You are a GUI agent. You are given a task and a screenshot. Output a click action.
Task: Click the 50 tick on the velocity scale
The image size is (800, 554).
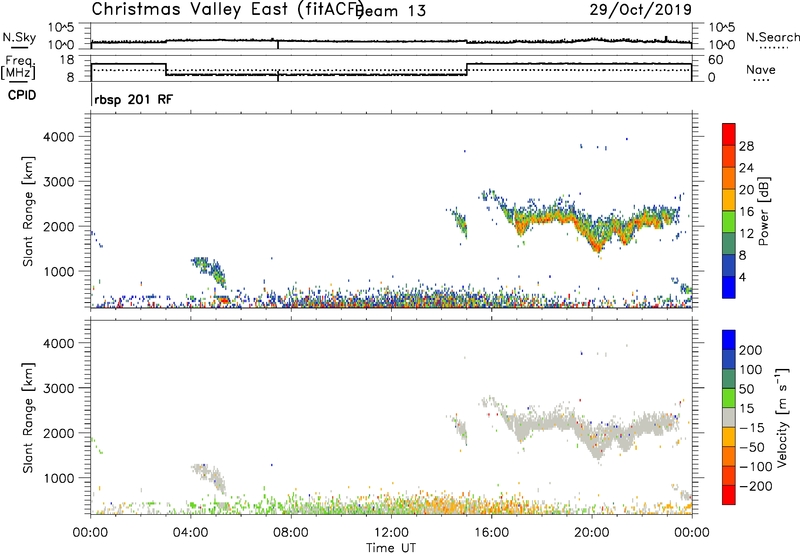tap(747, 389)
